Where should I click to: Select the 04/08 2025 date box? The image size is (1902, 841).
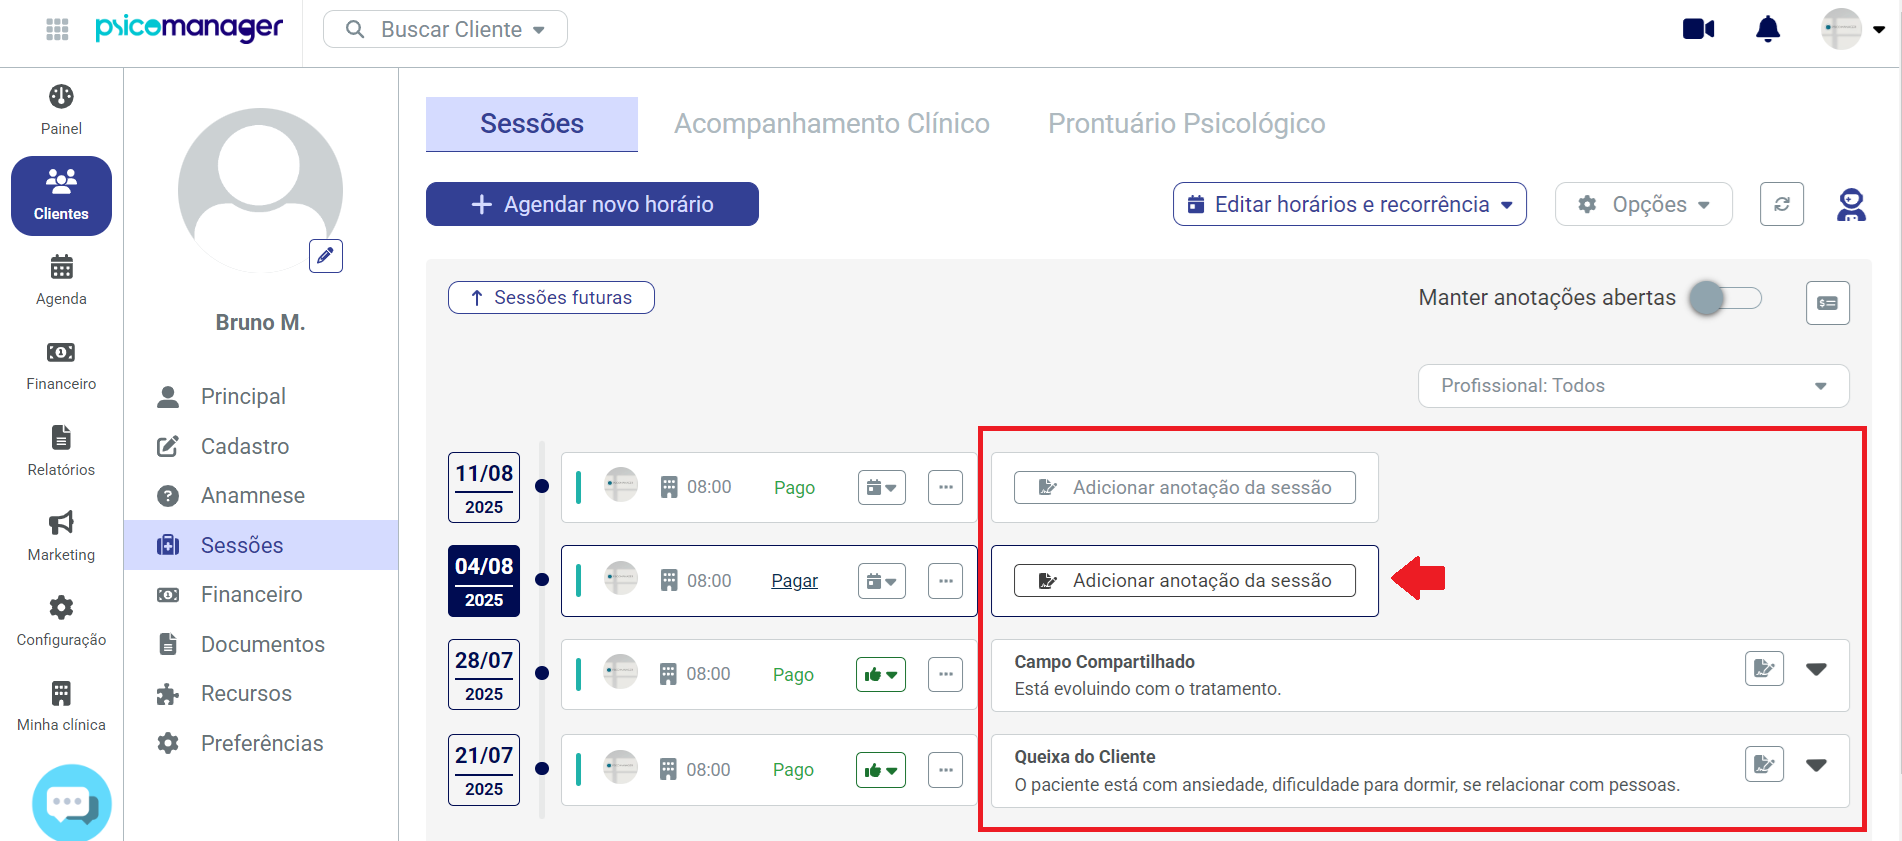484,581
